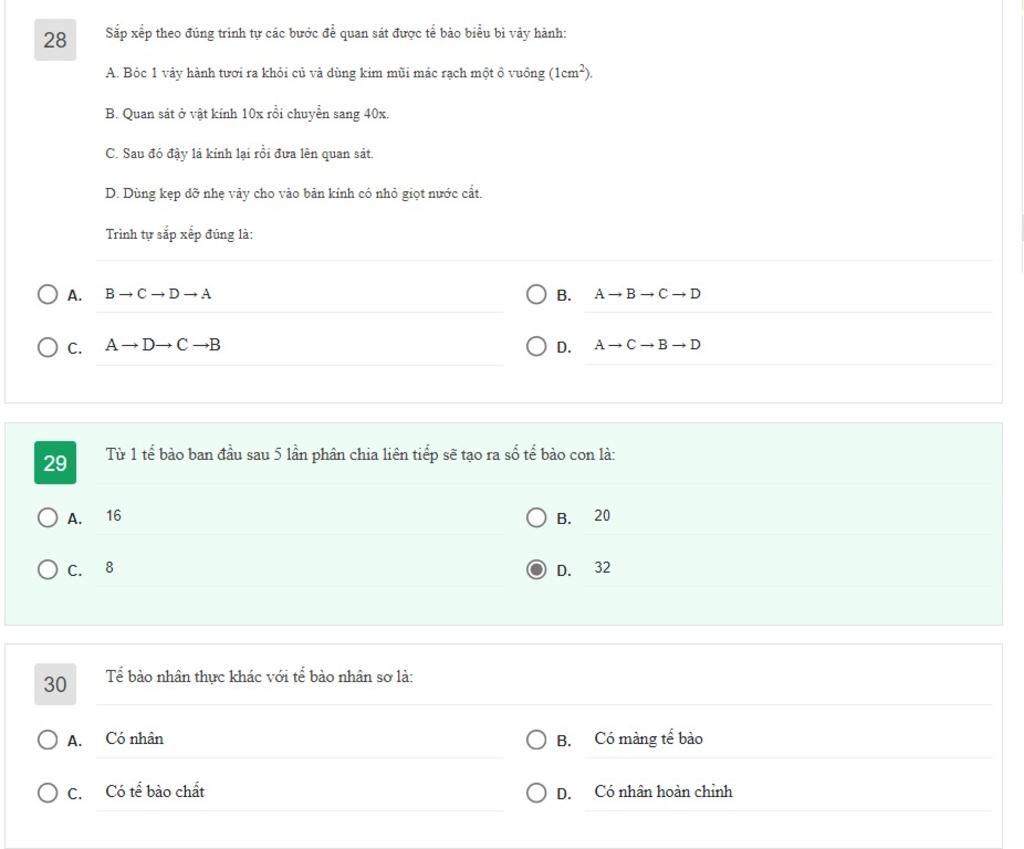1024x849 pixels.
Task: Select option A for question 28
Action: (x=47, y=295)
